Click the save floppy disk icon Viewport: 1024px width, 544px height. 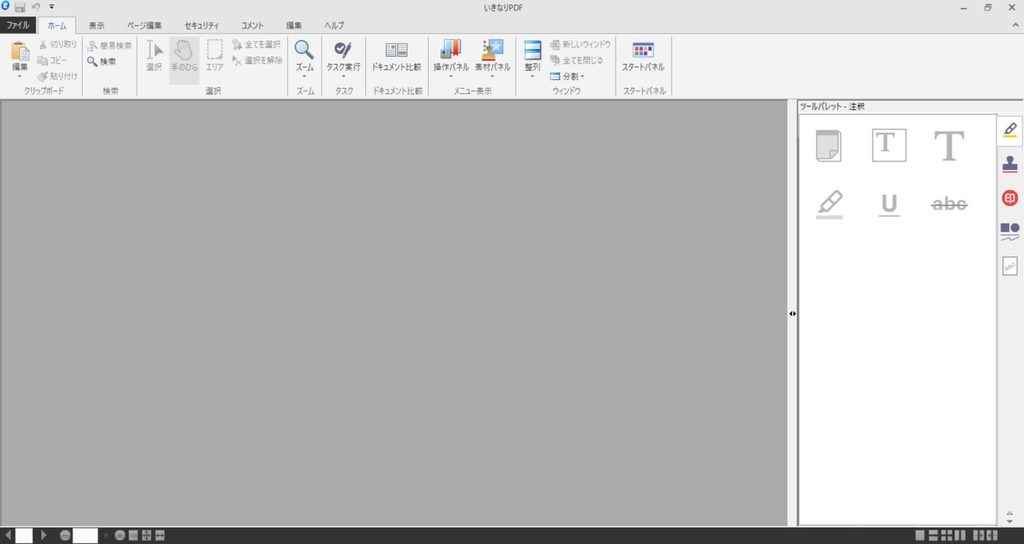(x=20, y=7)
